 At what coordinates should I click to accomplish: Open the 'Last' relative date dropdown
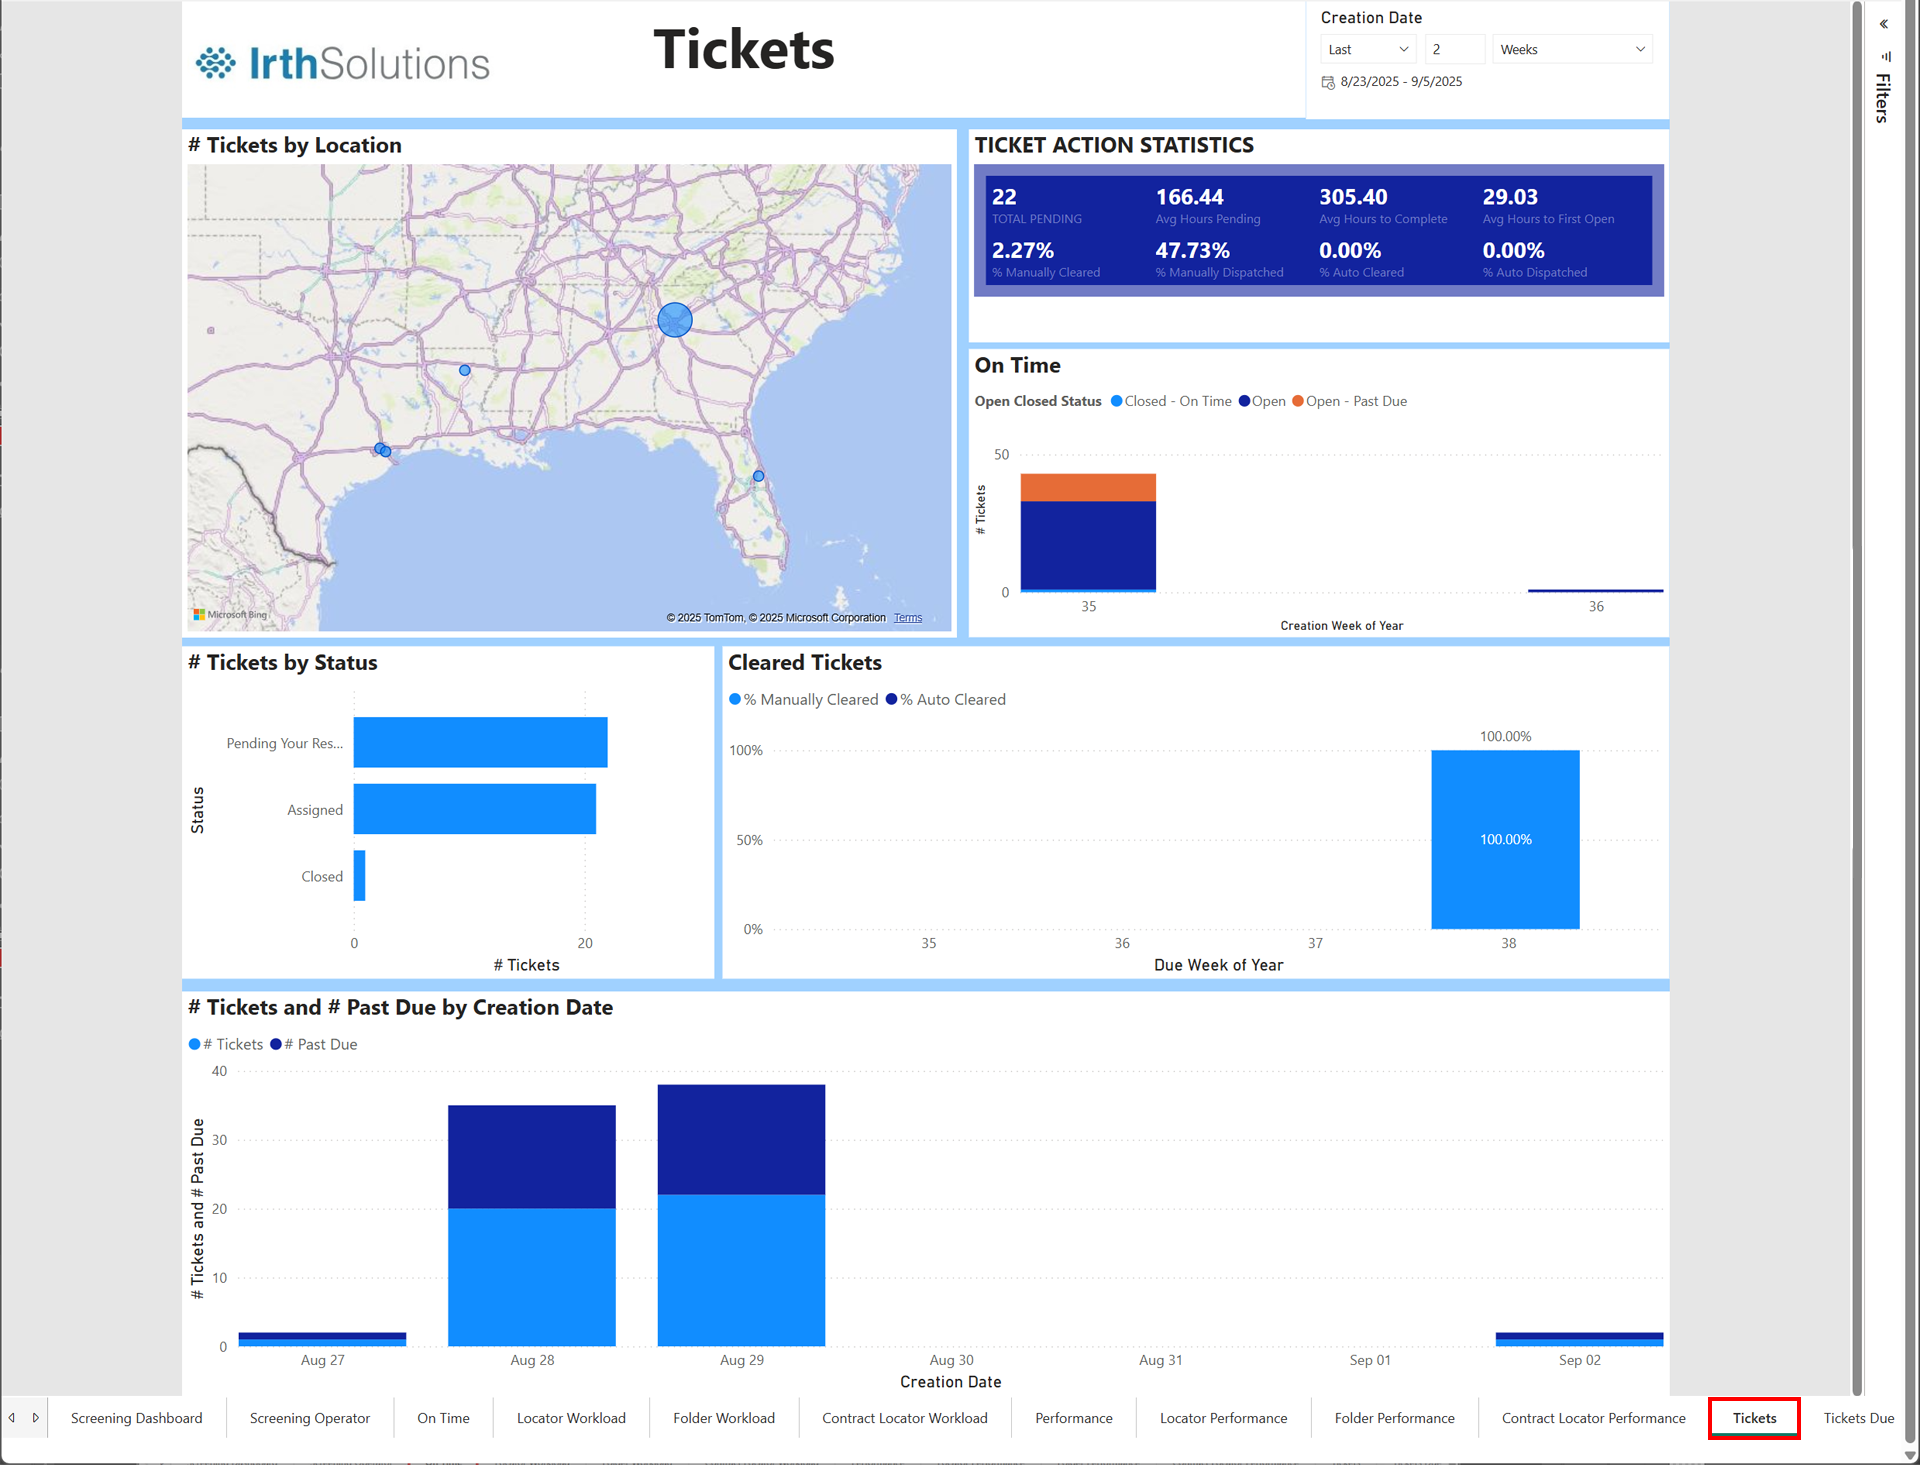click(x=1367, y=49)
